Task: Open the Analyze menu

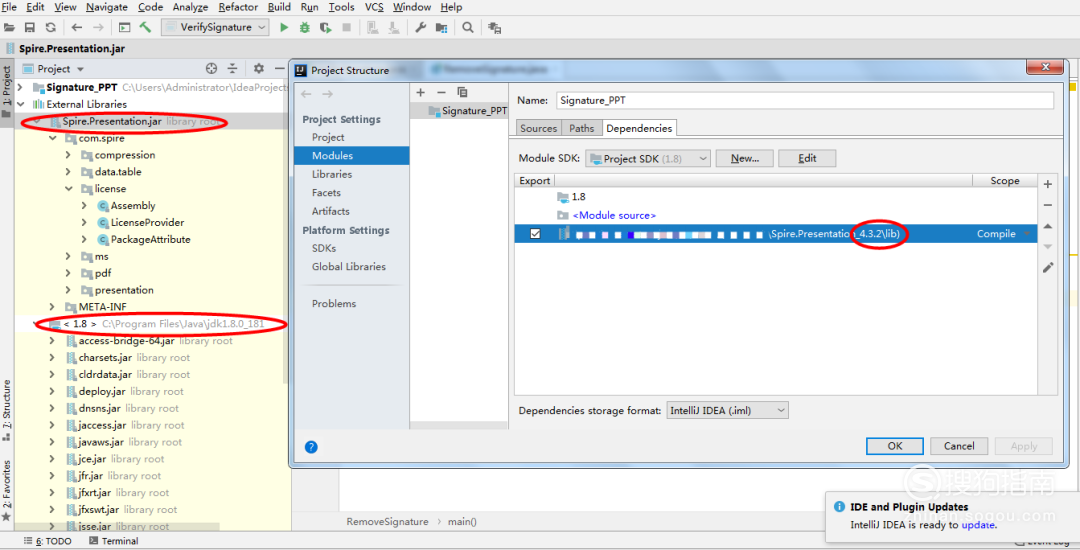Action: 190,7
